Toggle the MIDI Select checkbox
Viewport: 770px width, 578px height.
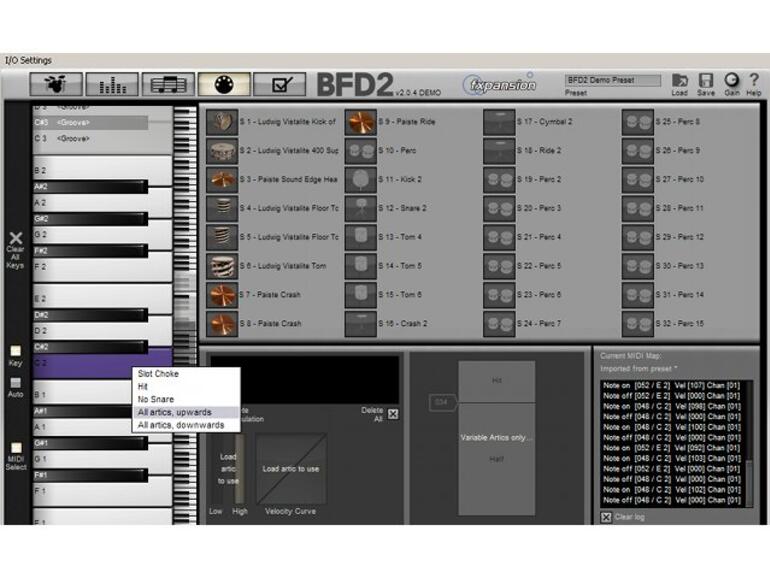[15, 448]
